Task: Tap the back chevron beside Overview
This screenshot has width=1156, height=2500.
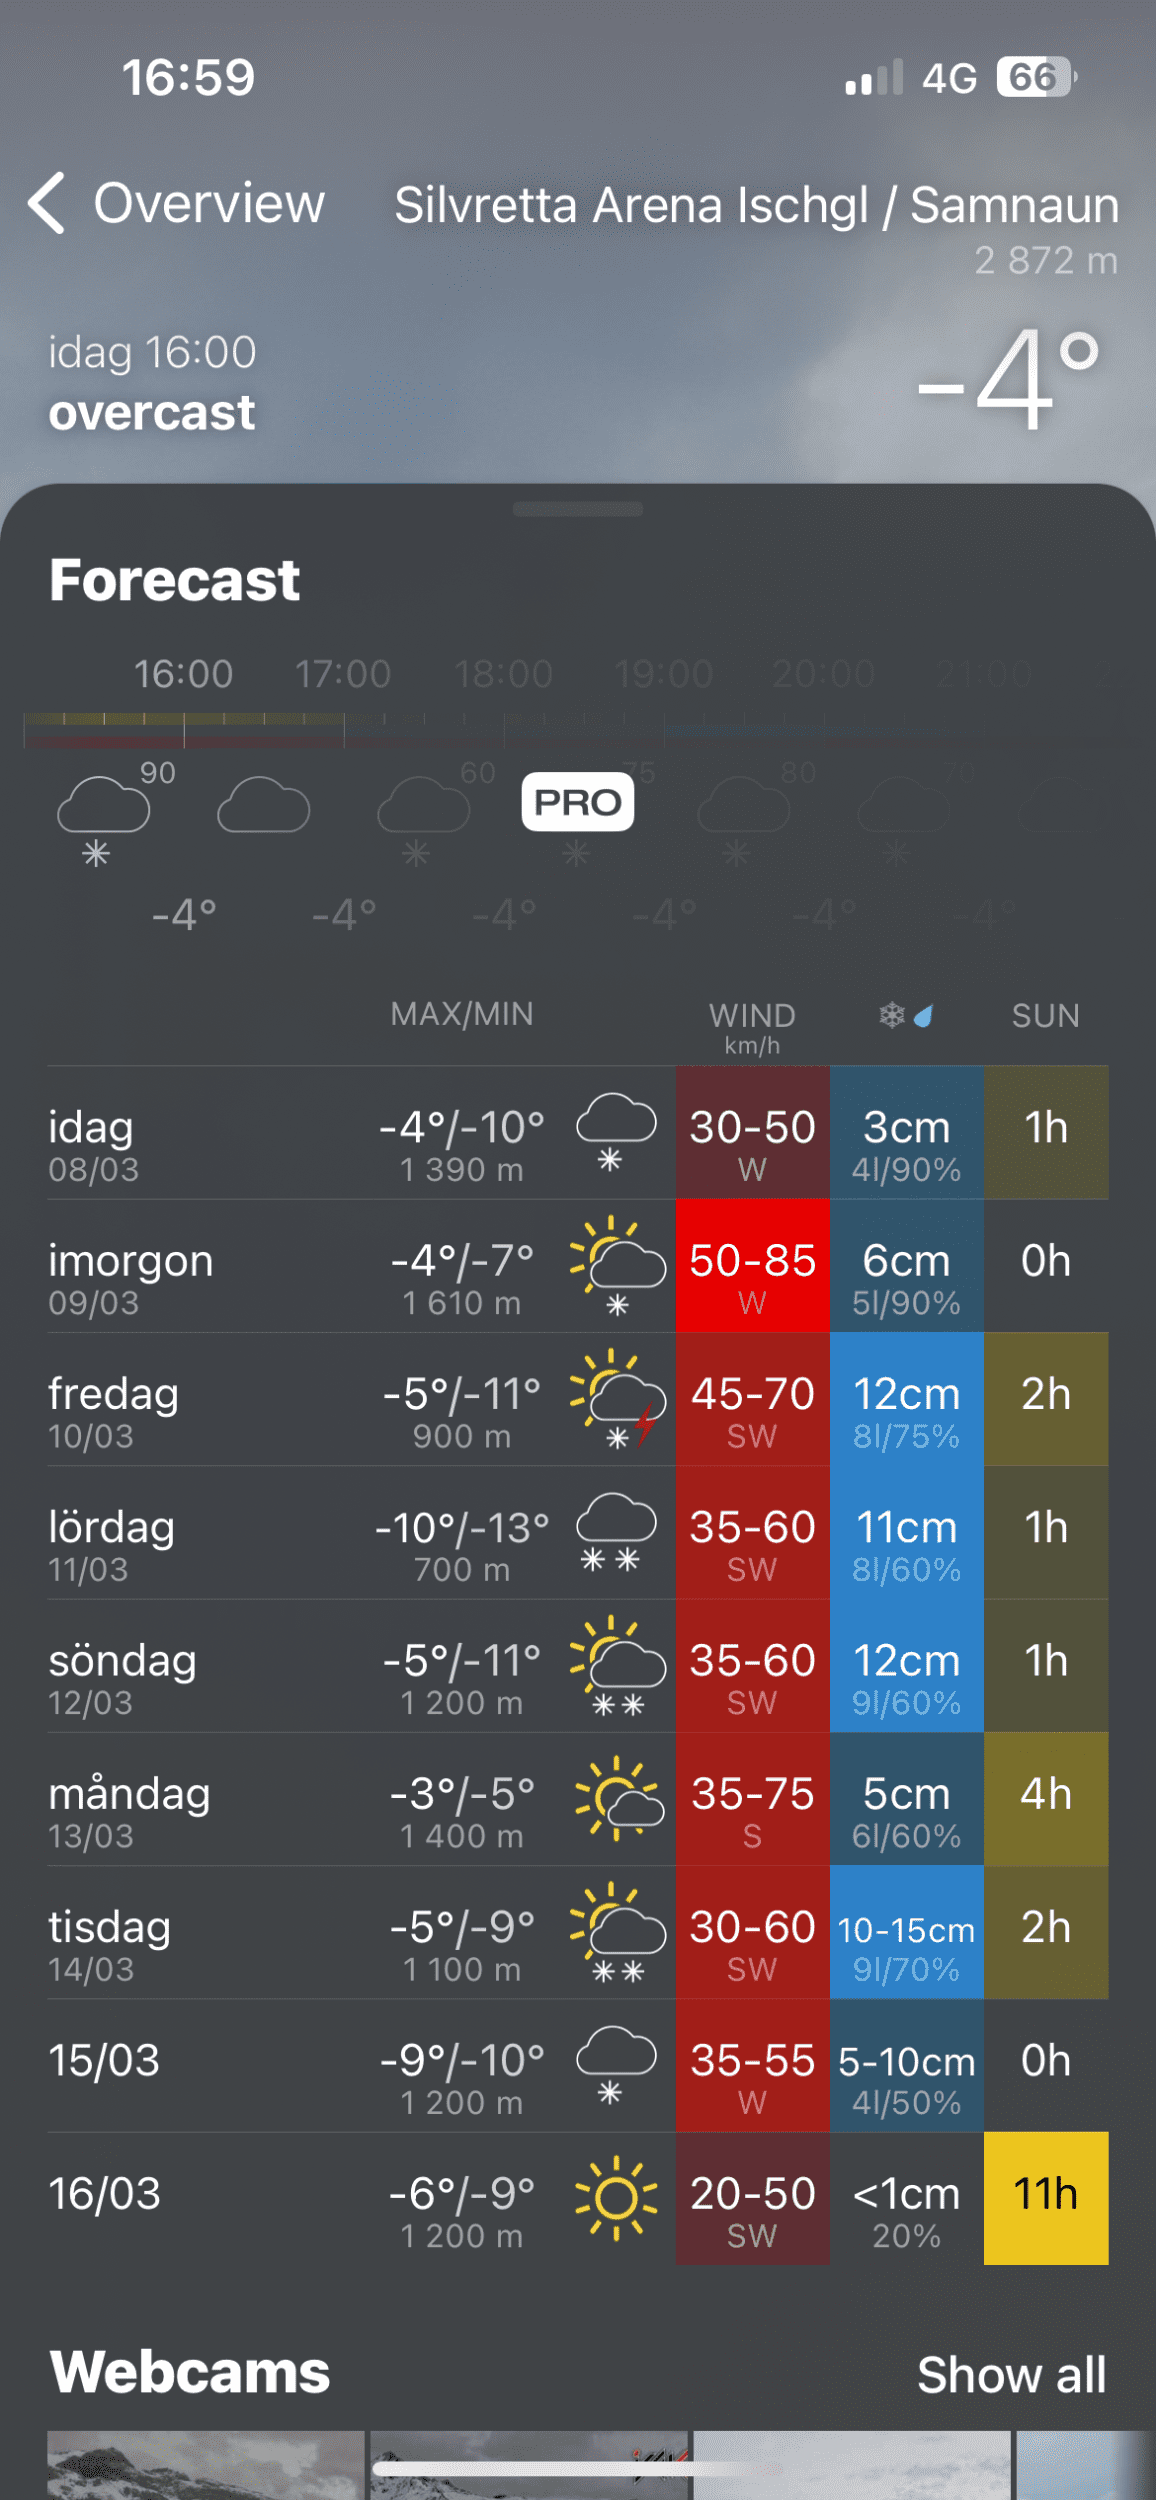Action: [x=47, y=203]
